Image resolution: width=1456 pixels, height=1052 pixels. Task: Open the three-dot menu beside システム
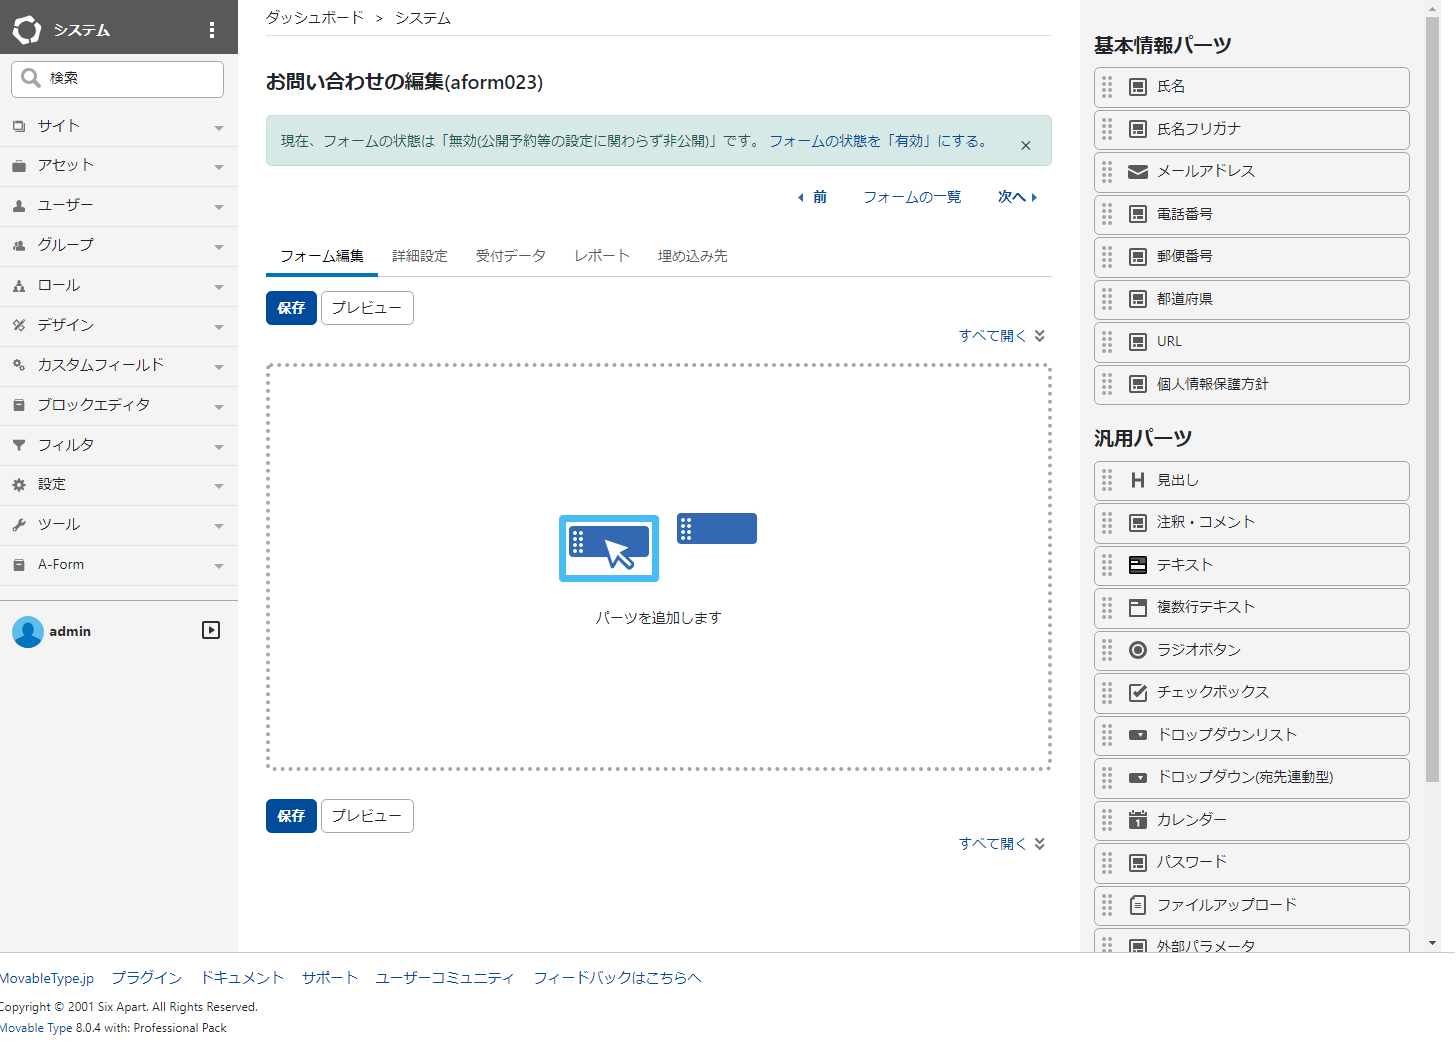point(211,29)
